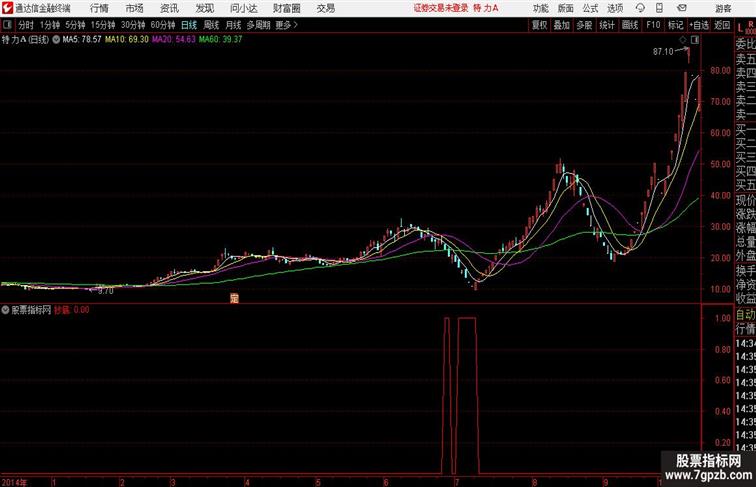Image resolution: width=756 pixels, height=487 pixels.
Task: Click the 复权 toolbar button
Action: point(539,25)
